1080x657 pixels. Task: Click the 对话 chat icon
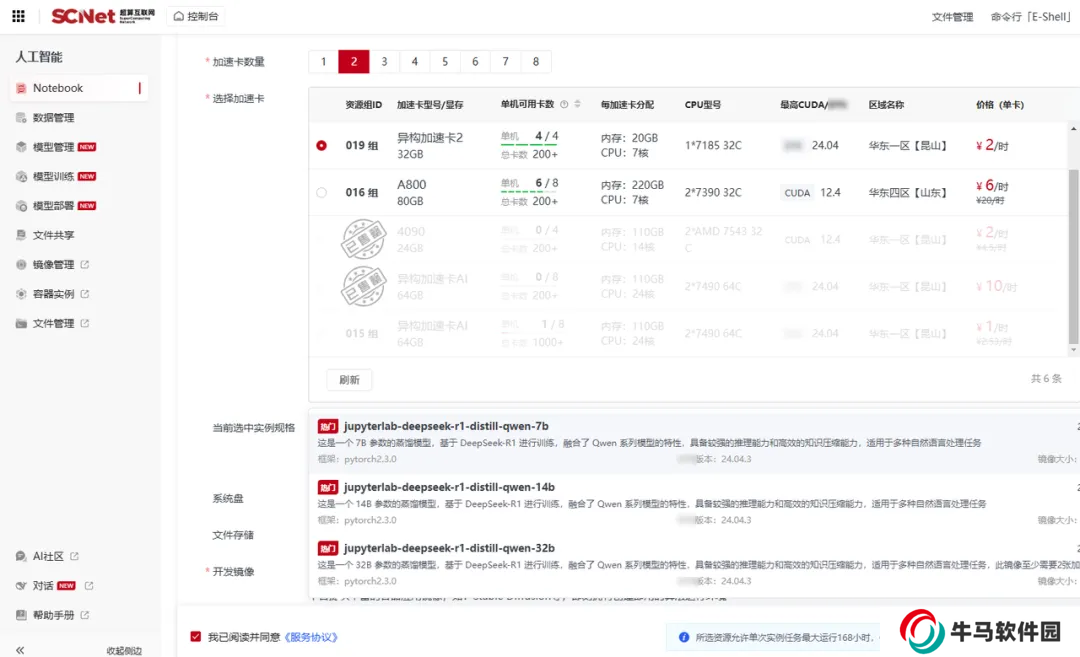coord(22,586)
